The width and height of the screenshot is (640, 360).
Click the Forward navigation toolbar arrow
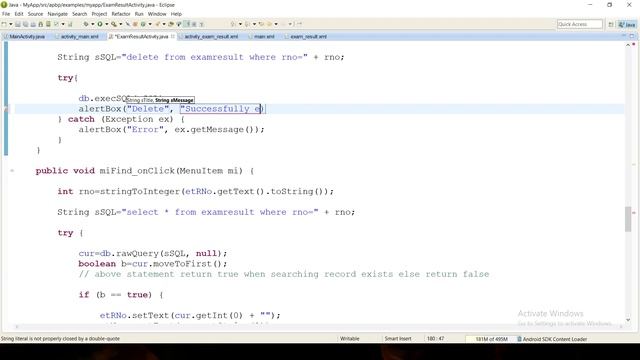click(x=283, y=24)
